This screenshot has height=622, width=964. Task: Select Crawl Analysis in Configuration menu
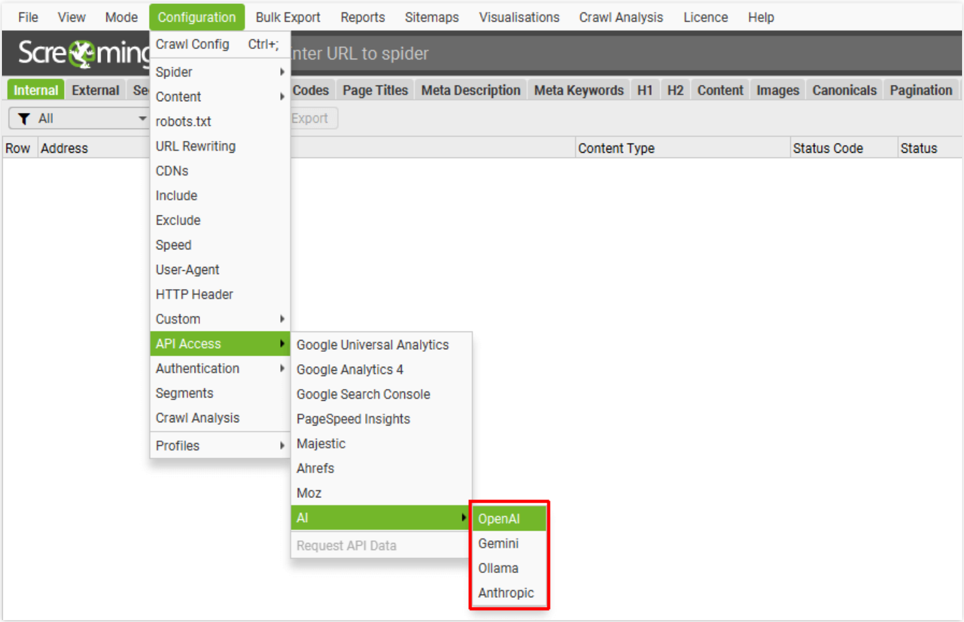tap(219, 417)
